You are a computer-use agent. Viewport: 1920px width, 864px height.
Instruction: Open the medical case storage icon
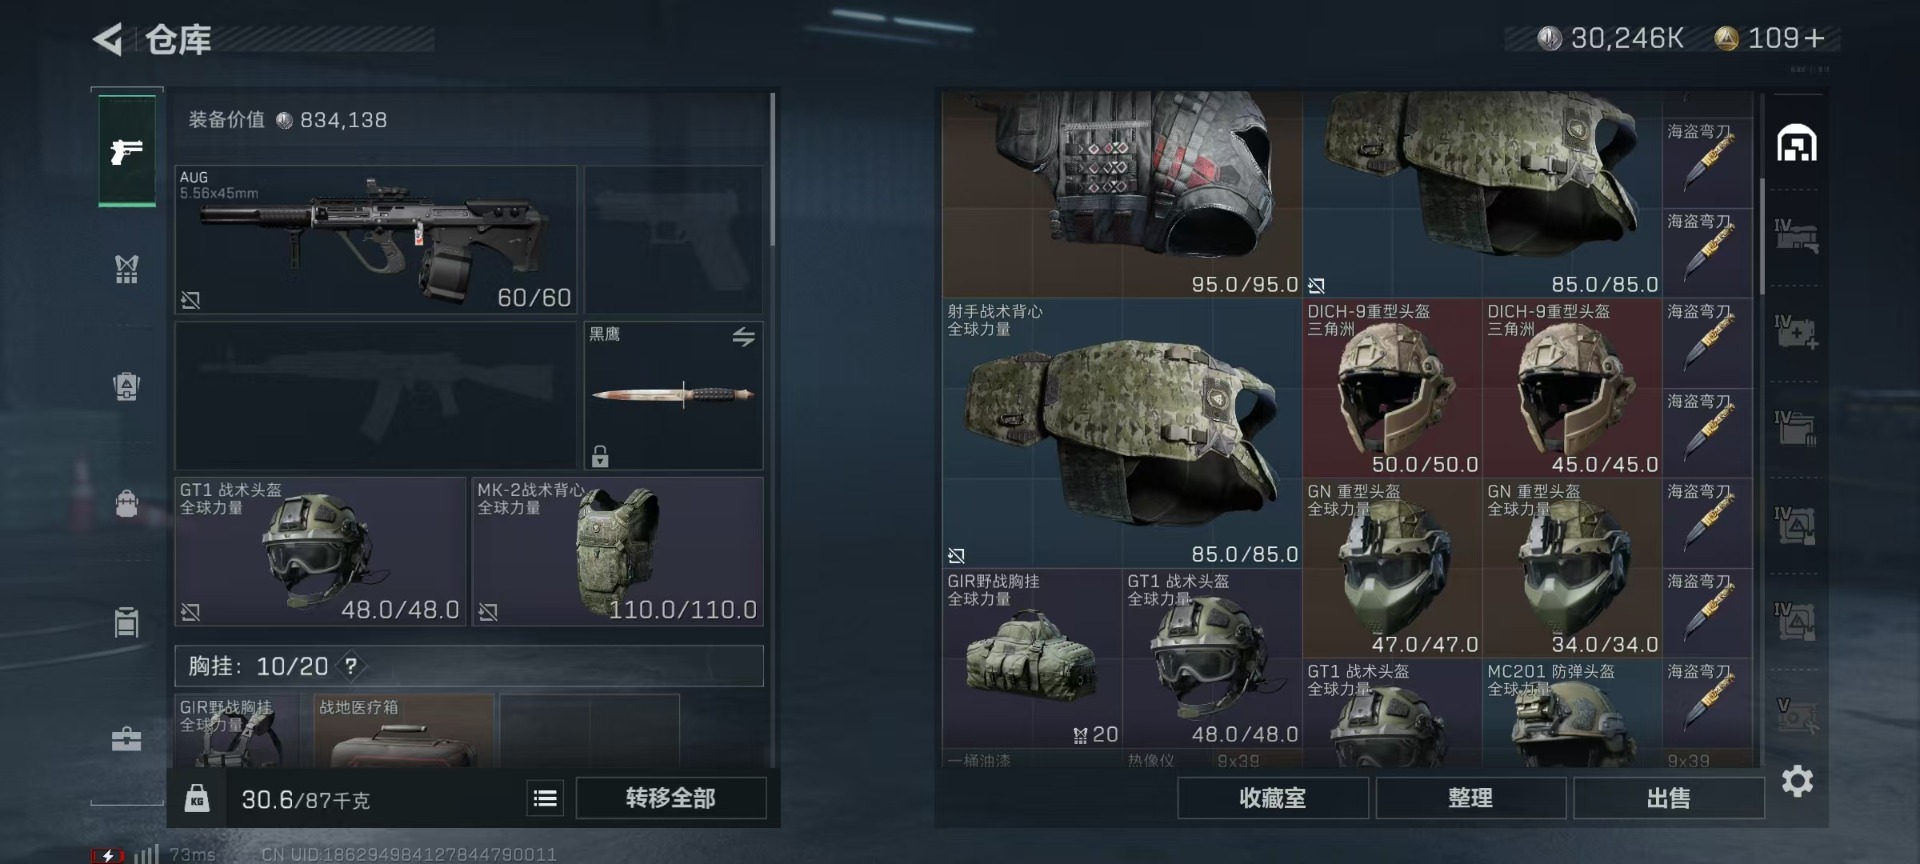[1796, 332]
